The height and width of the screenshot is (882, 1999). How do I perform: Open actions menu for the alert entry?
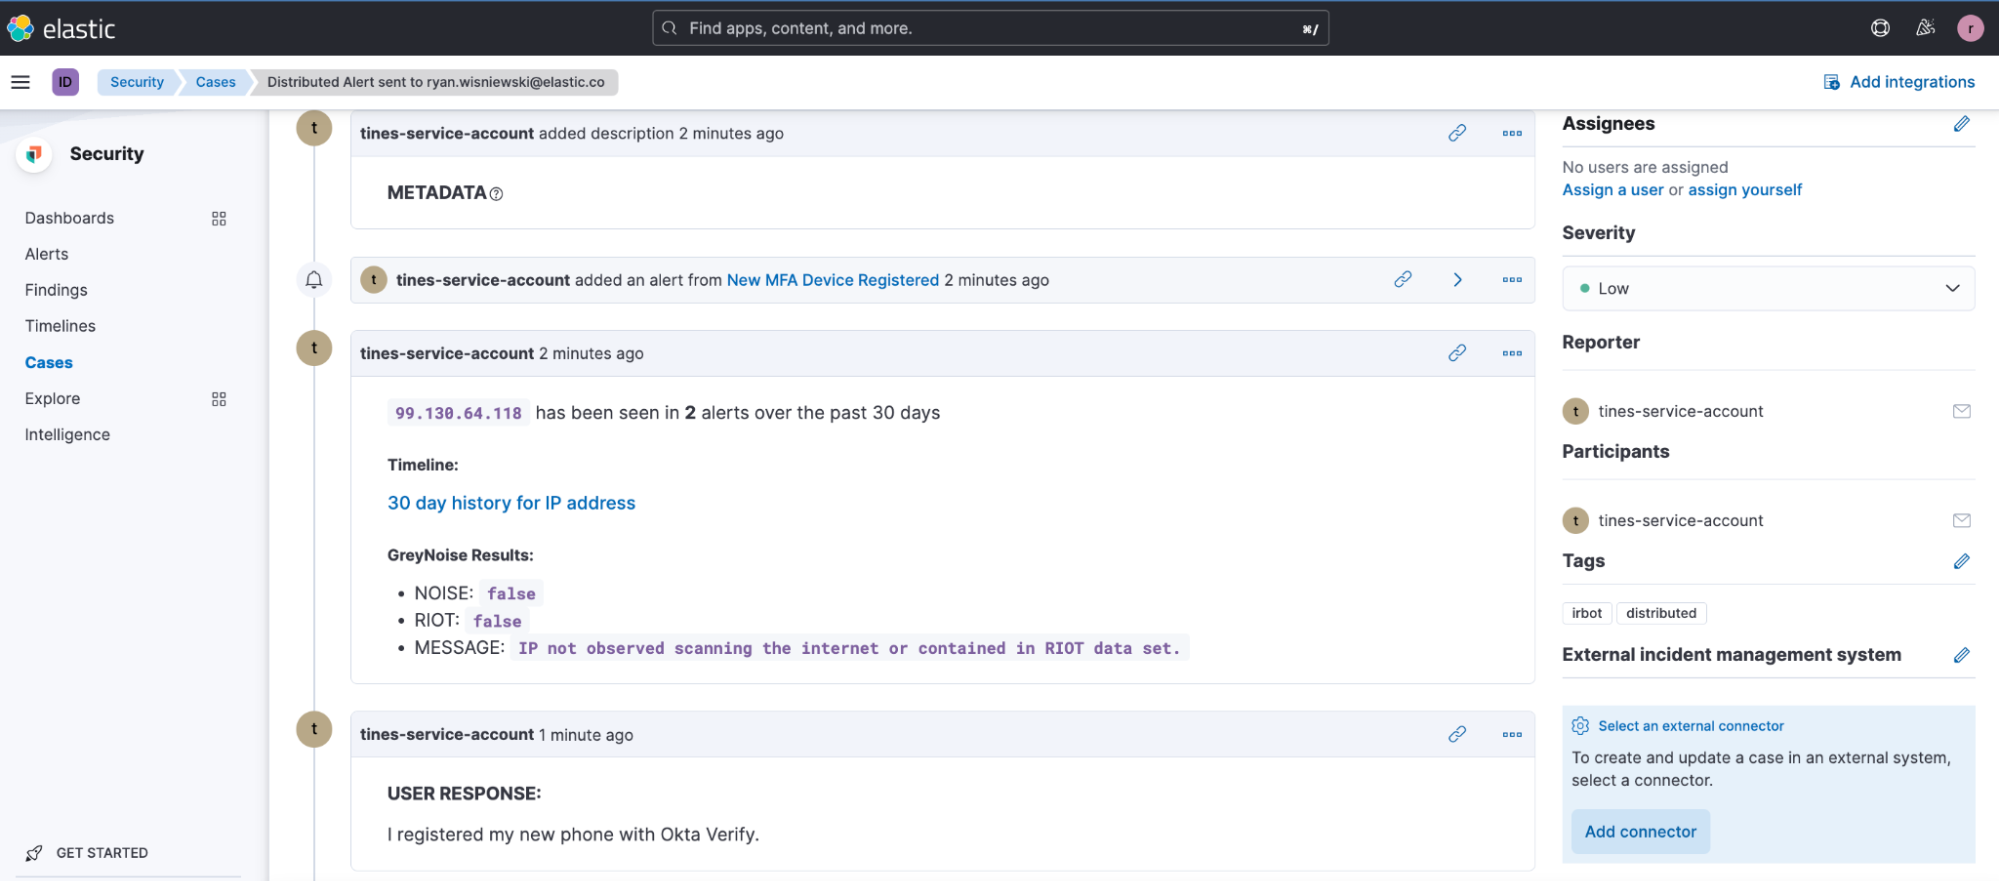click(1512, 280)
